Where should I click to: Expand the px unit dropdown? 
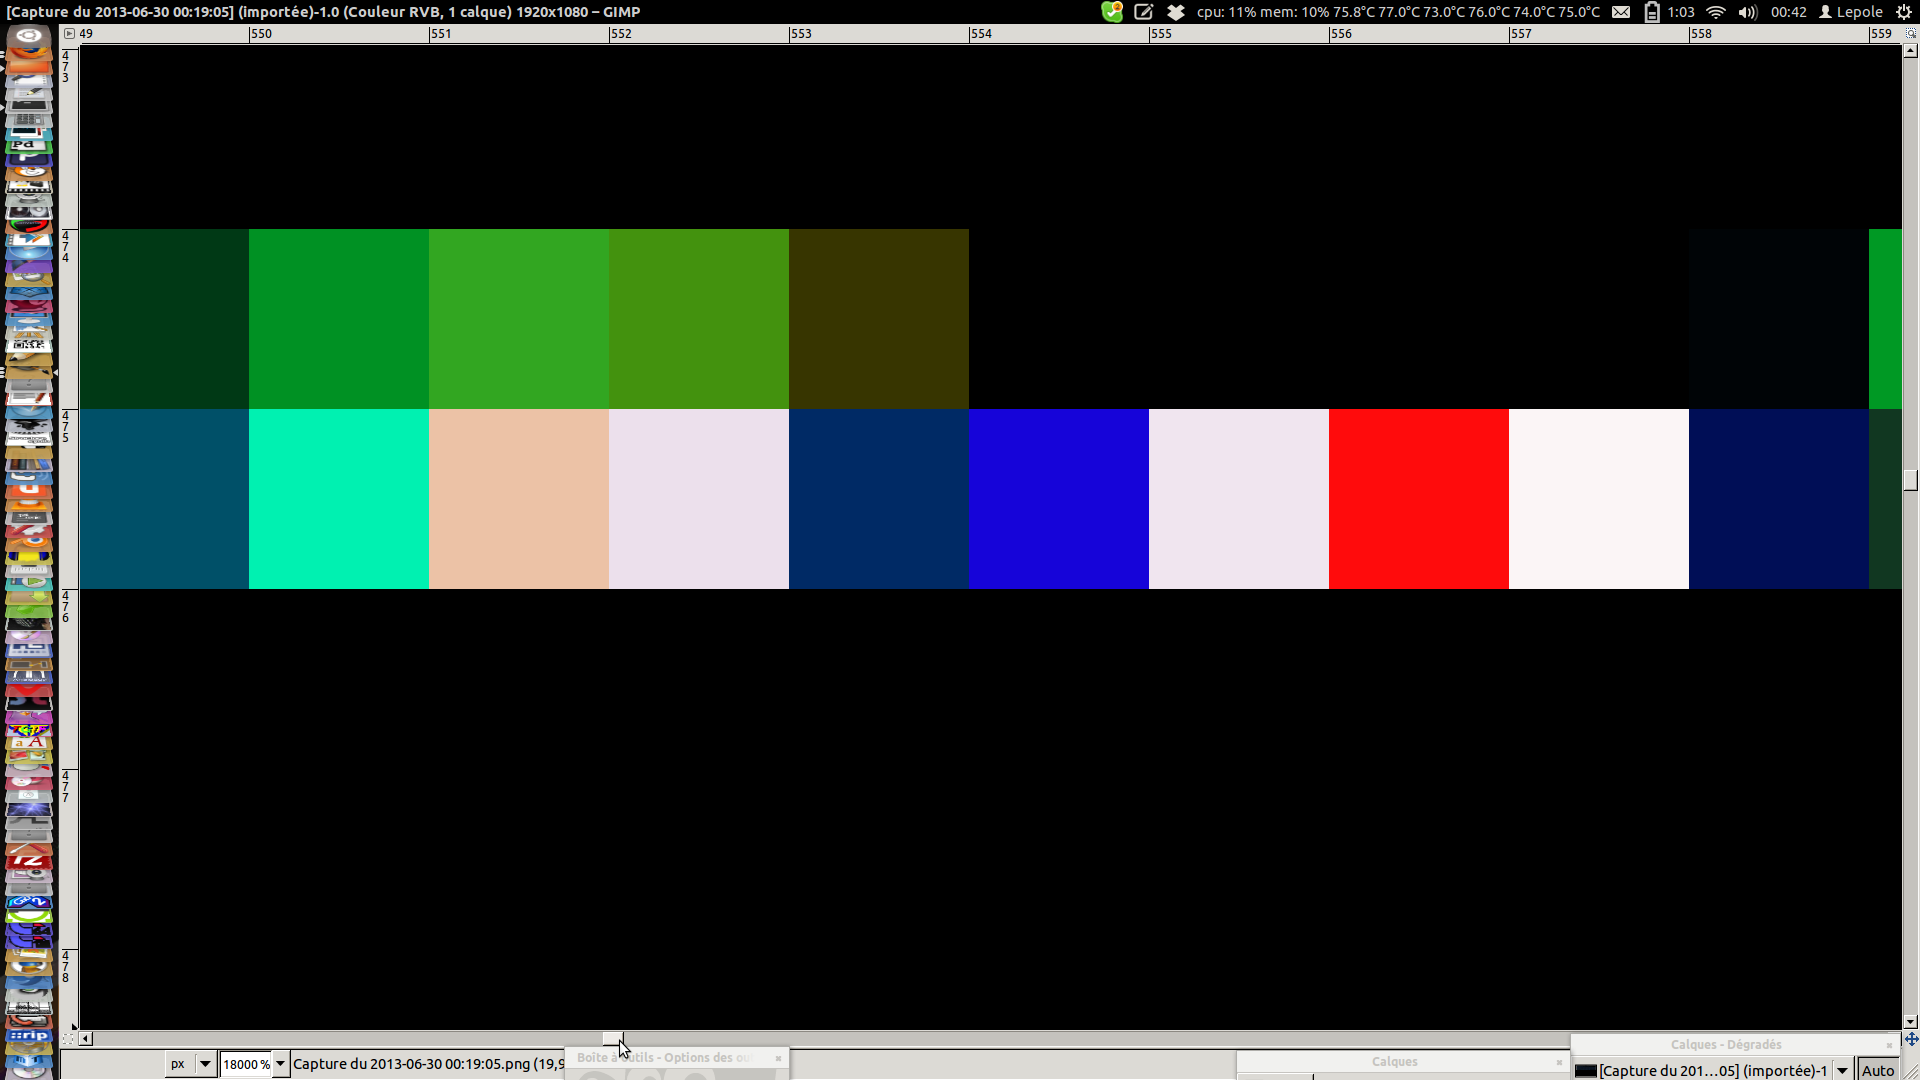[205, 1064]
